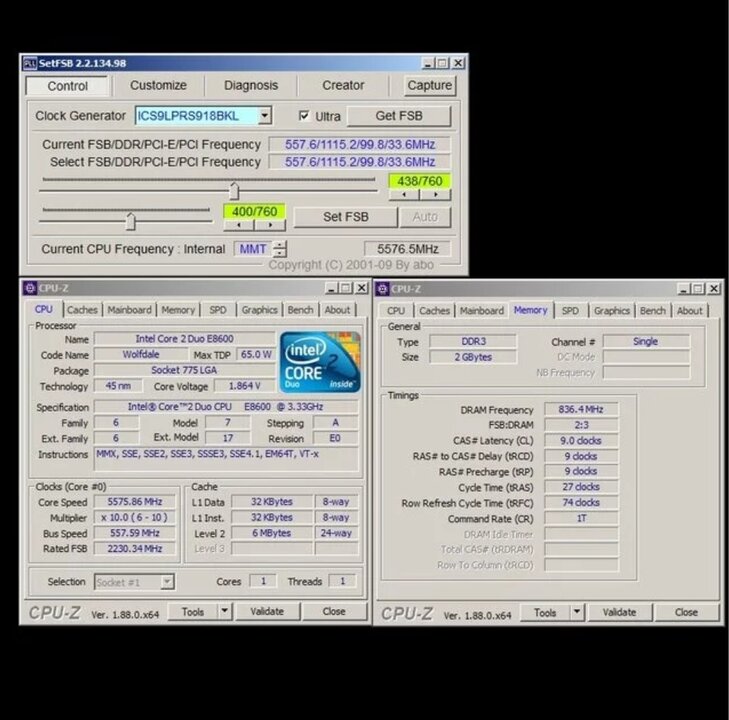The width and height of the screenshot is (729, 720).
Task: Open Memory tab in left CPU-Z window
Action: pyautogui.click(x=178, y=310)
